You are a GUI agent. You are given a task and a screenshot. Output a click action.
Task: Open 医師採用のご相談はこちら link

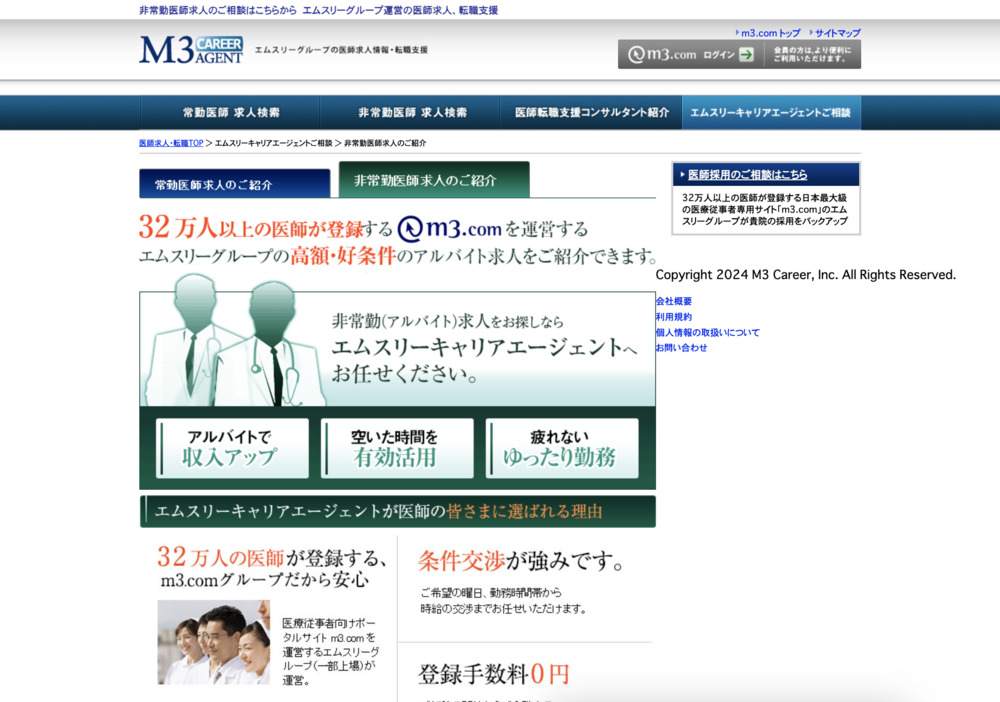(x=747, y=175)
